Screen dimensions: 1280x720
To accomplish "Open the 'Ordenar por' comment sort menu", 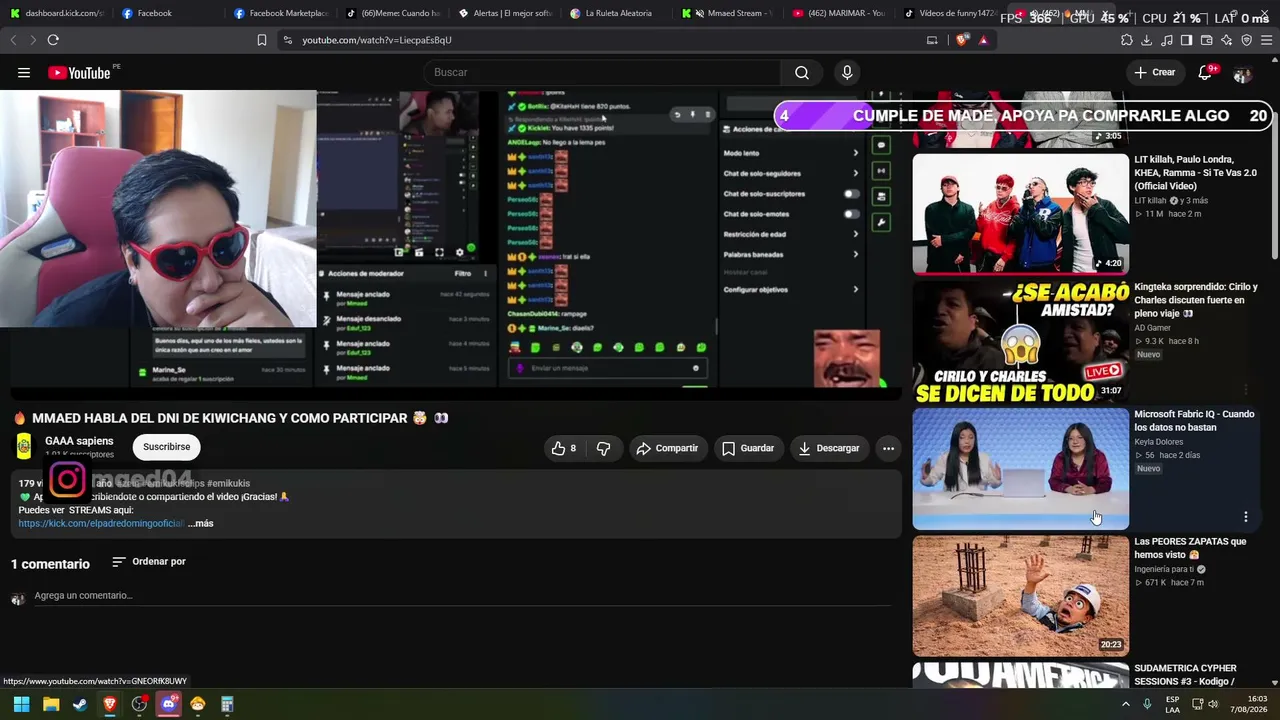I will pos(149,562).
